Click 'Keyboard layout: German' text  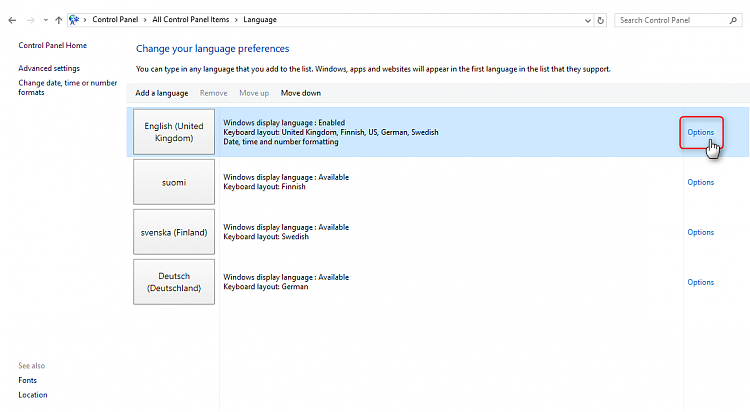pyautogui.click(x=265, y=287)
